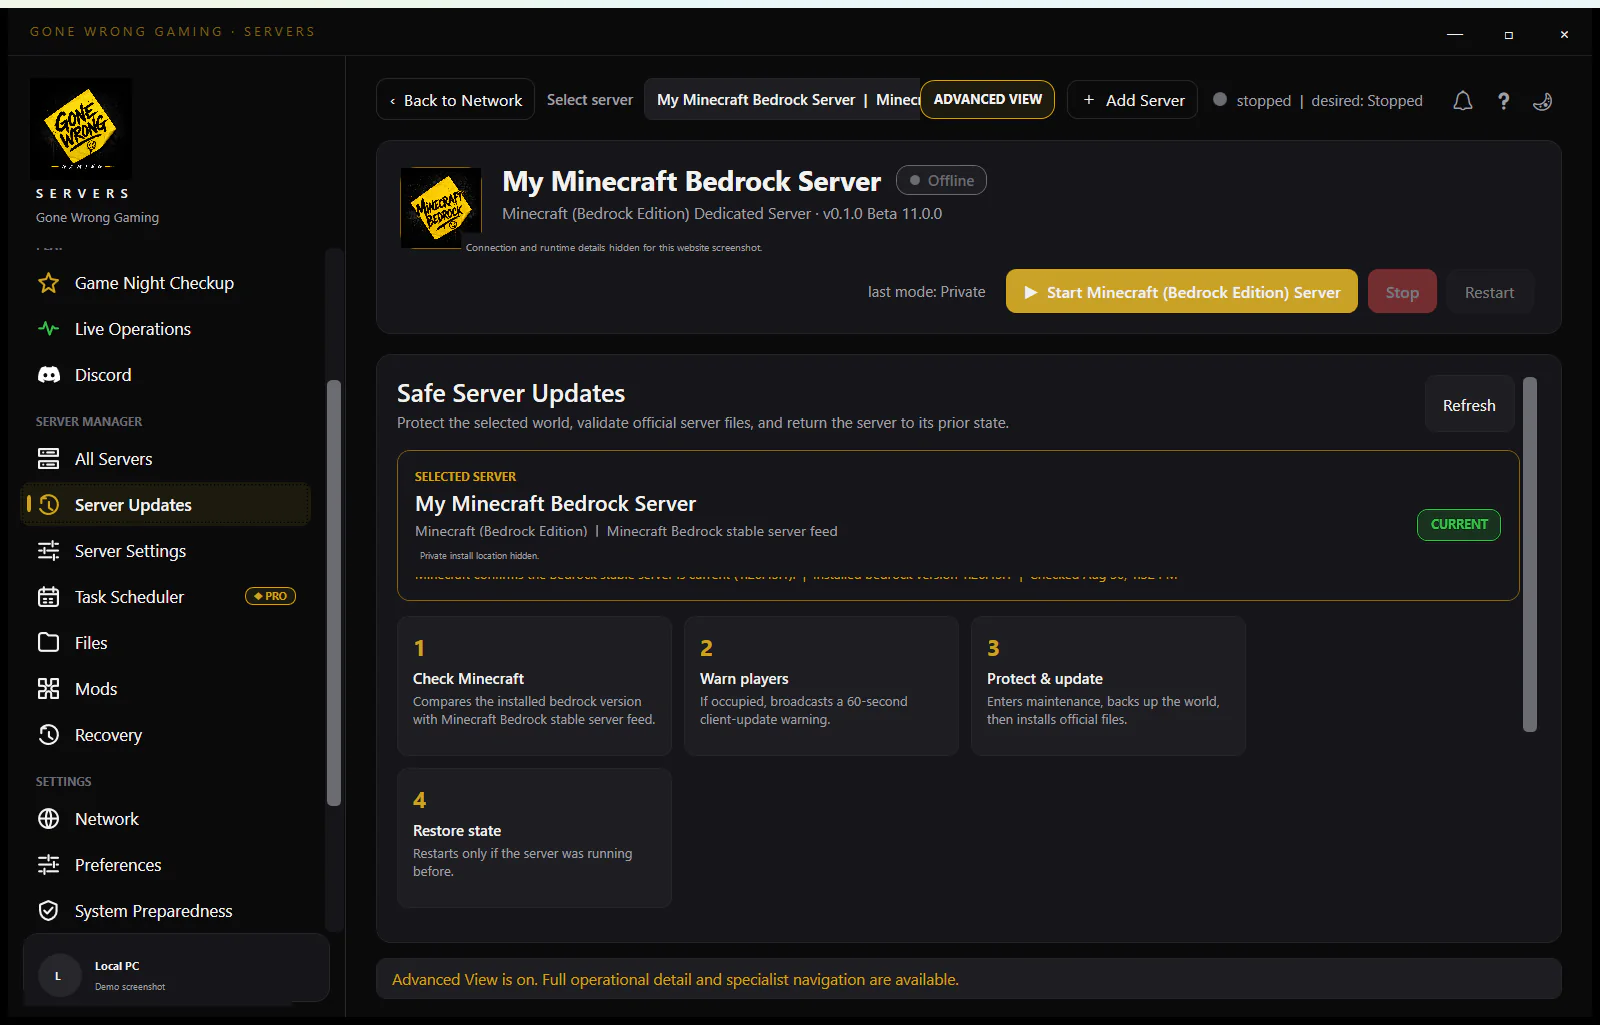This screenshot has width=1600, height=1025.
Task: Click the Mods blocks icon
Action: point(48,689)
